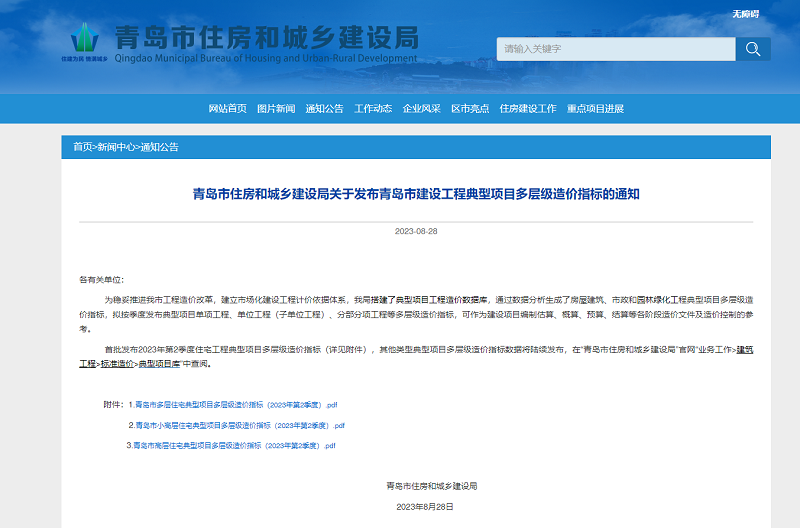The width and height of the screenshot is (800, 528).
Task: Click the bureau title text in header
Action: click(x=267, y=40)
